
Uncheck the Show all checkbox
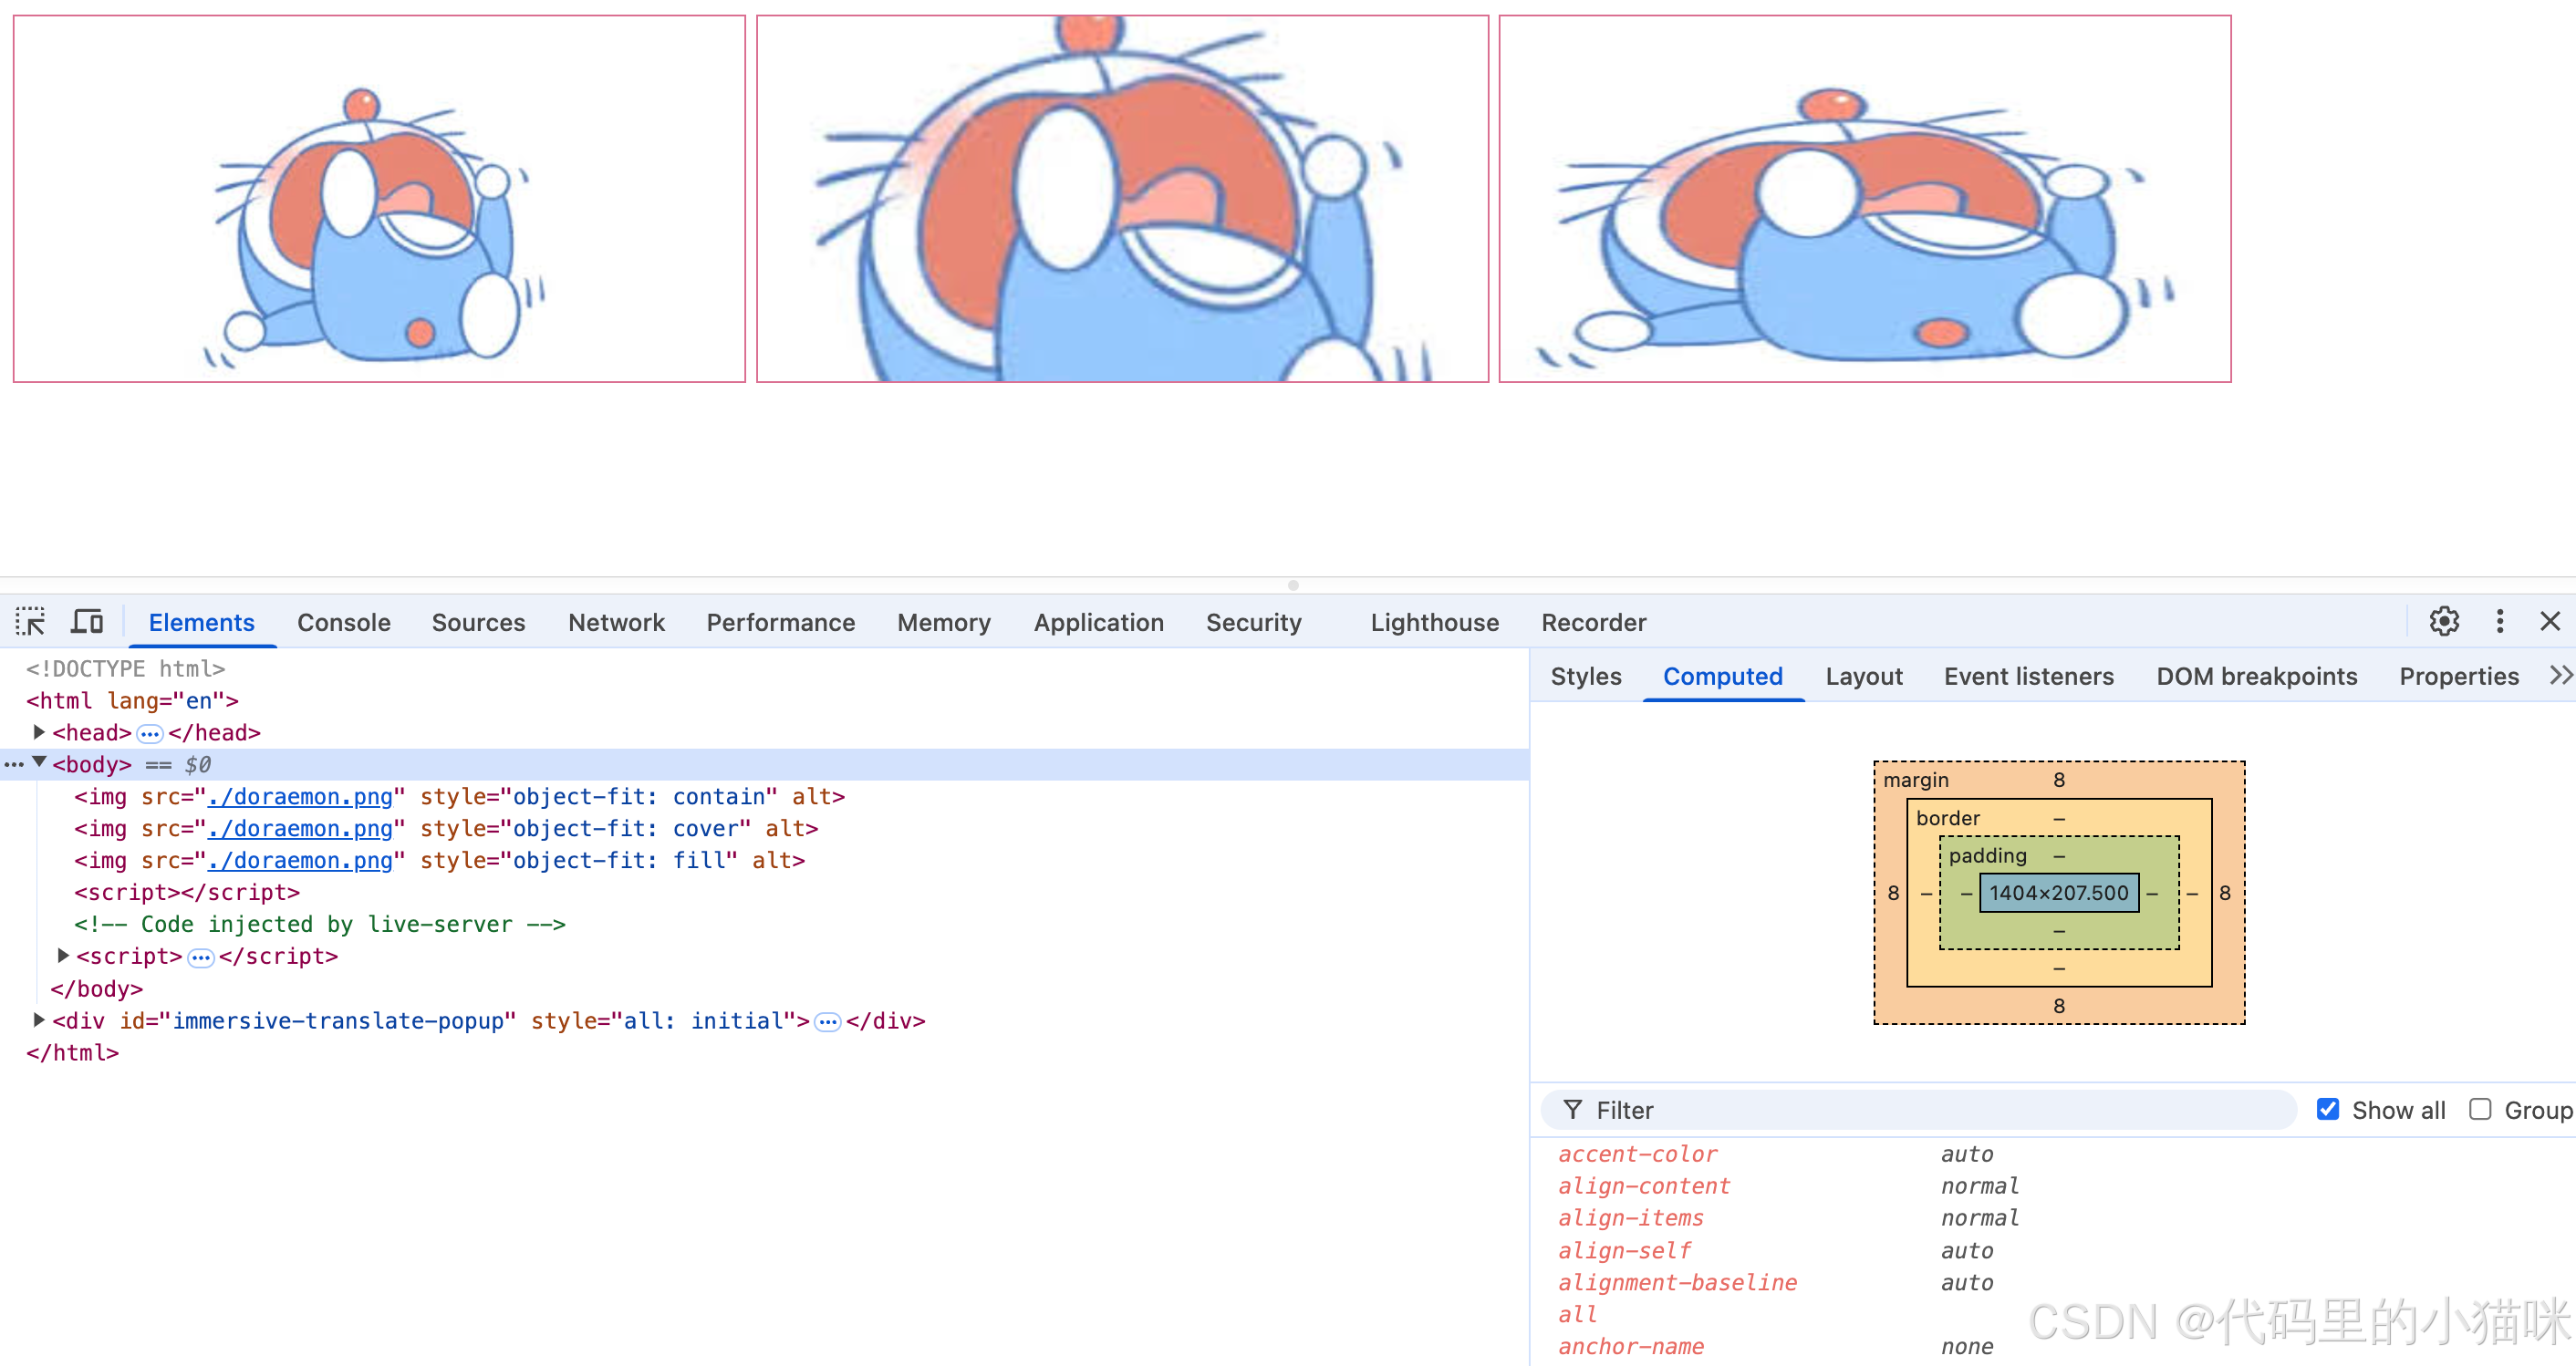click(2327, 1109)
